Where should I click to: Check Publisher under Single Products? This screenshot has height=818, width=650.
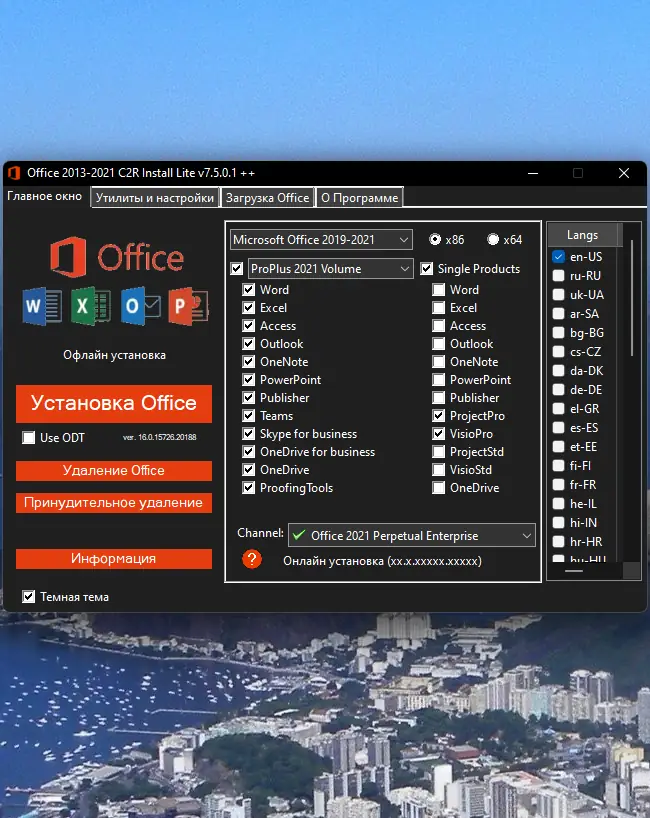[439, 398]
